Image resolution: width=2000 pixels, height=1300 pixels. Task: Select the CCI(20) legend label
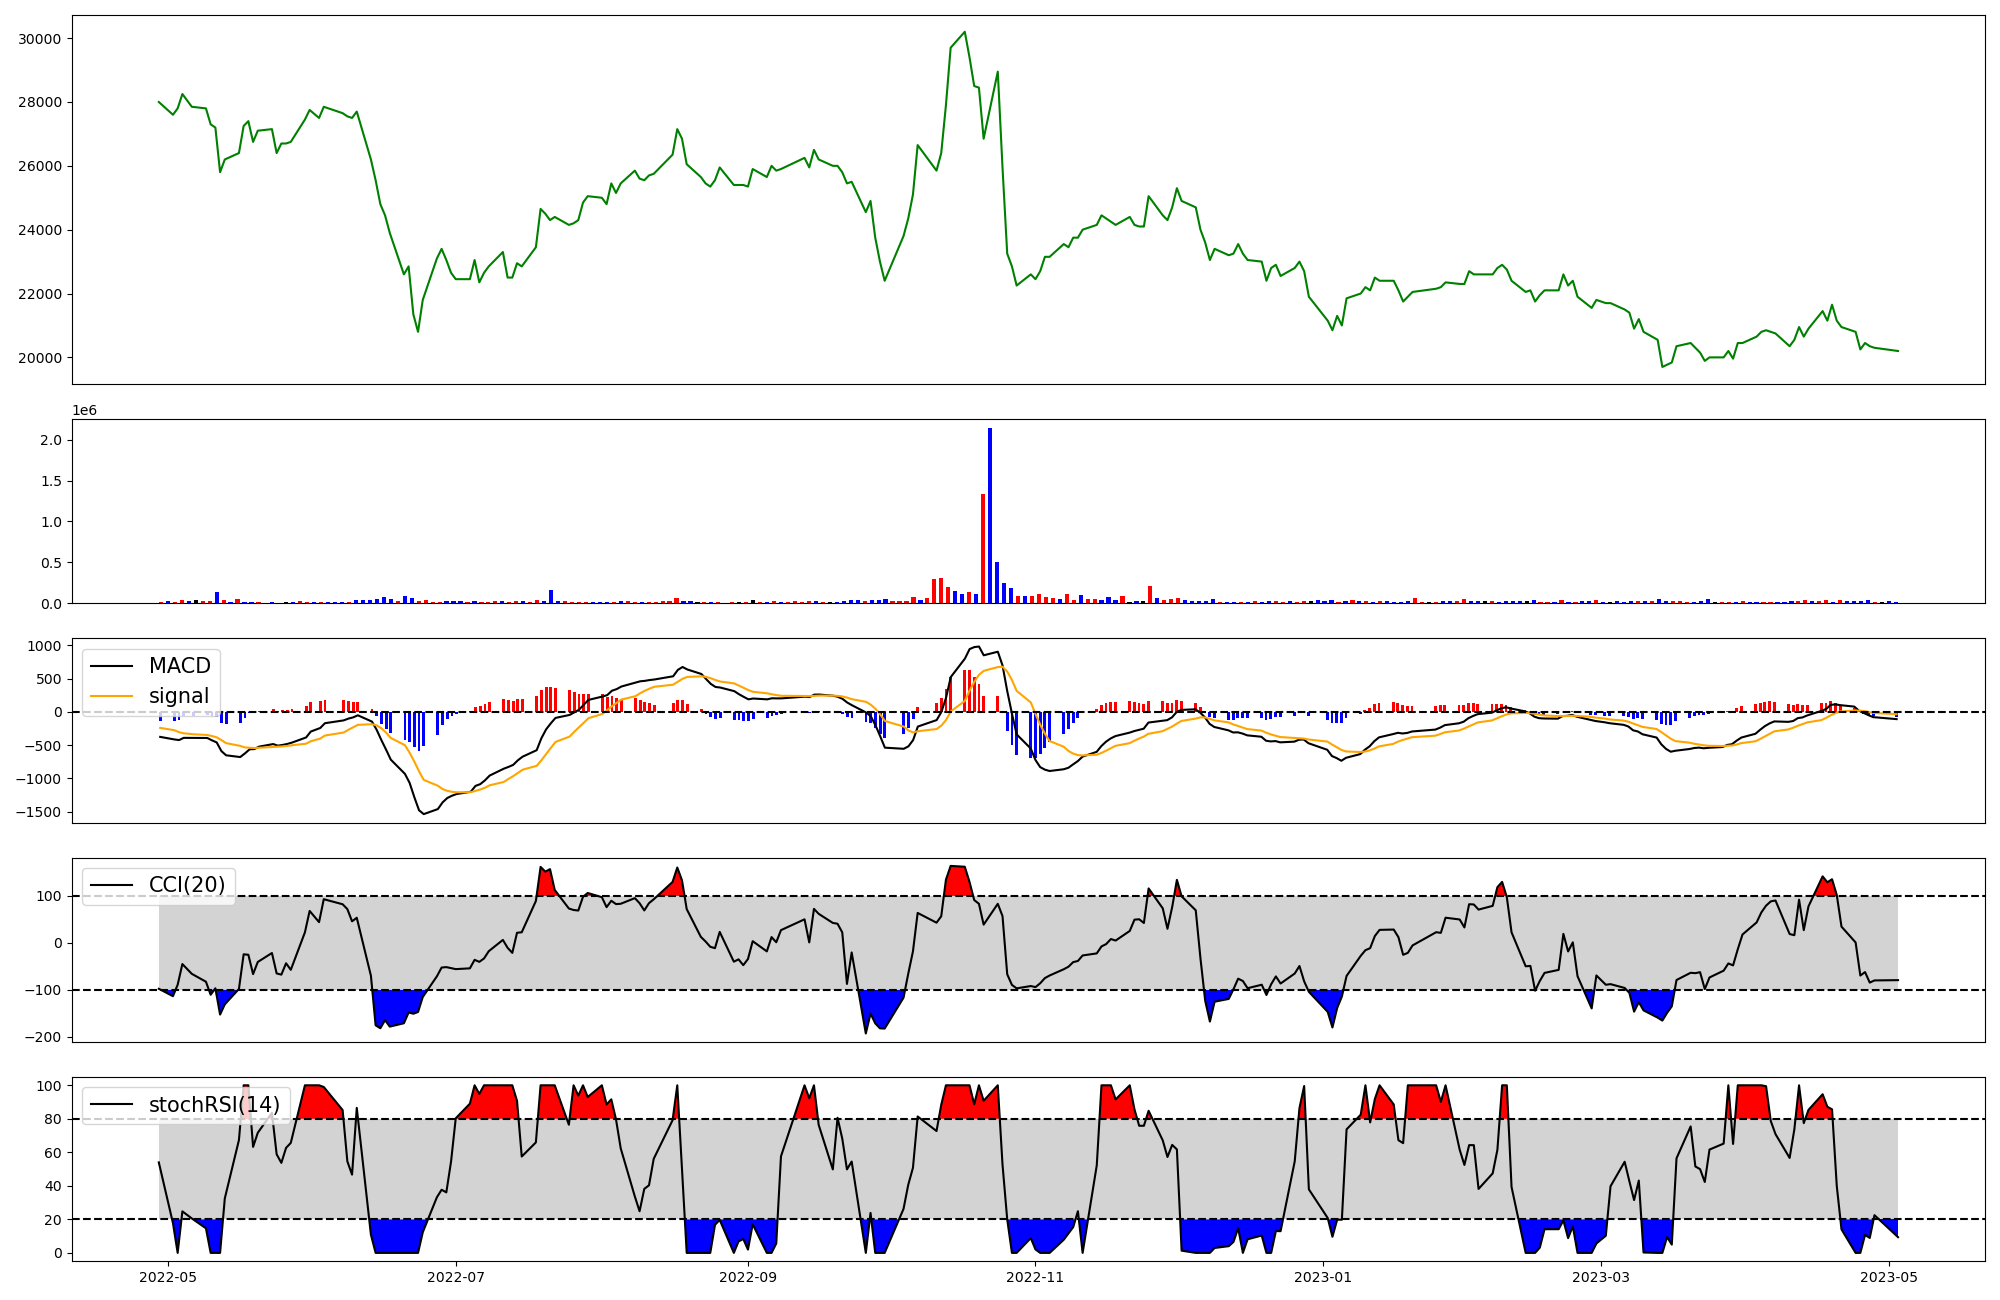[x=187, y=885]
